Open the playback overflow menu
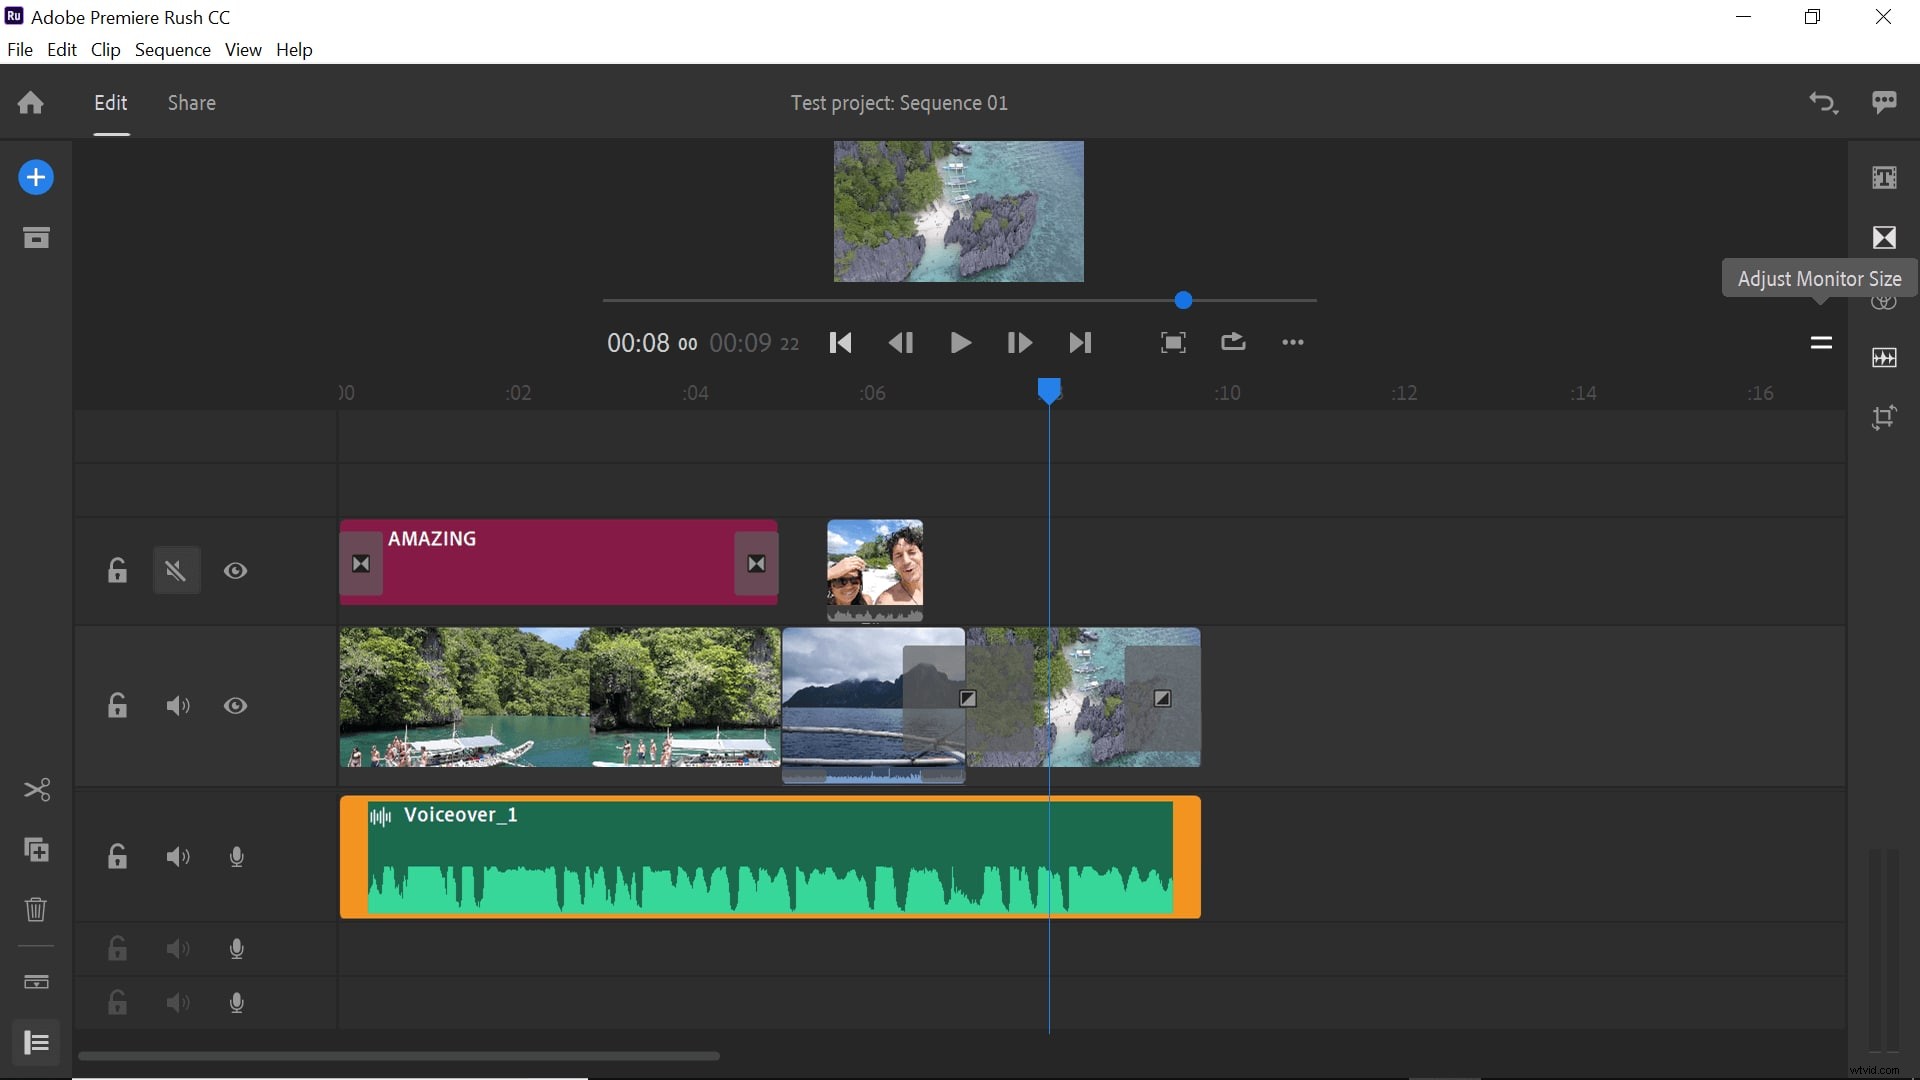 pos(1292,342)
